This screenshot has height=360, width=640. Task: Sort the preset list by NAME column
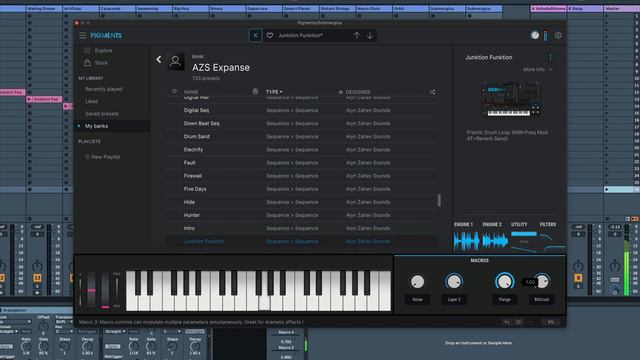click(x=191, y=92)
